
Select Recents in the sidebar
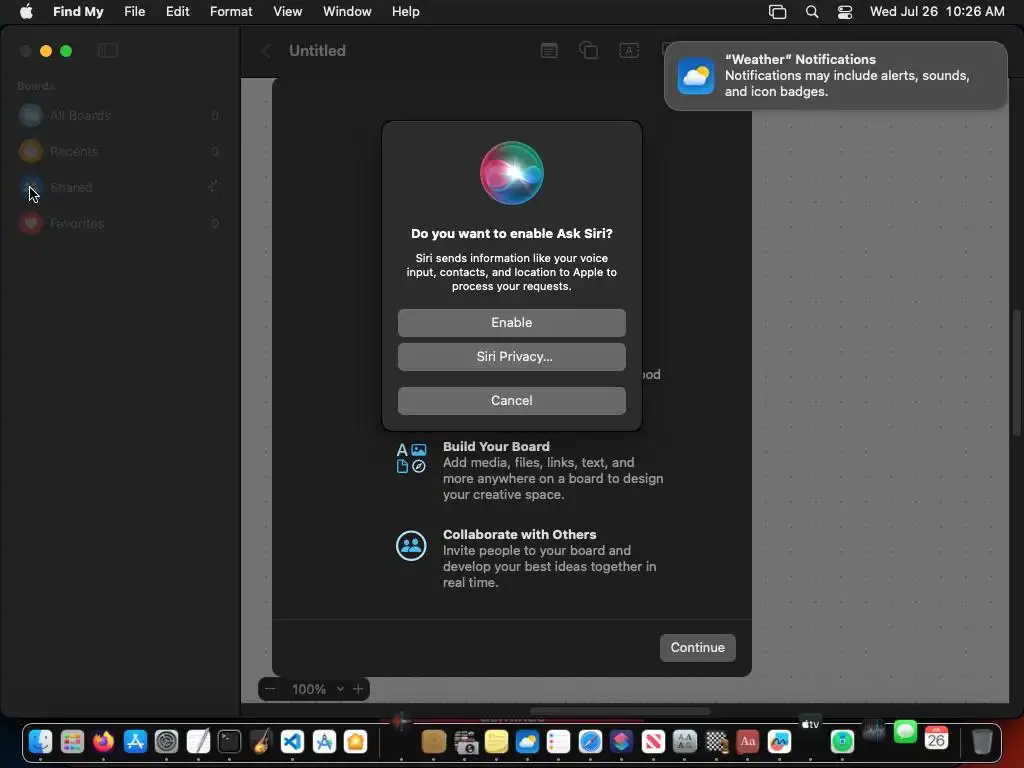click(x=119, y=152)
